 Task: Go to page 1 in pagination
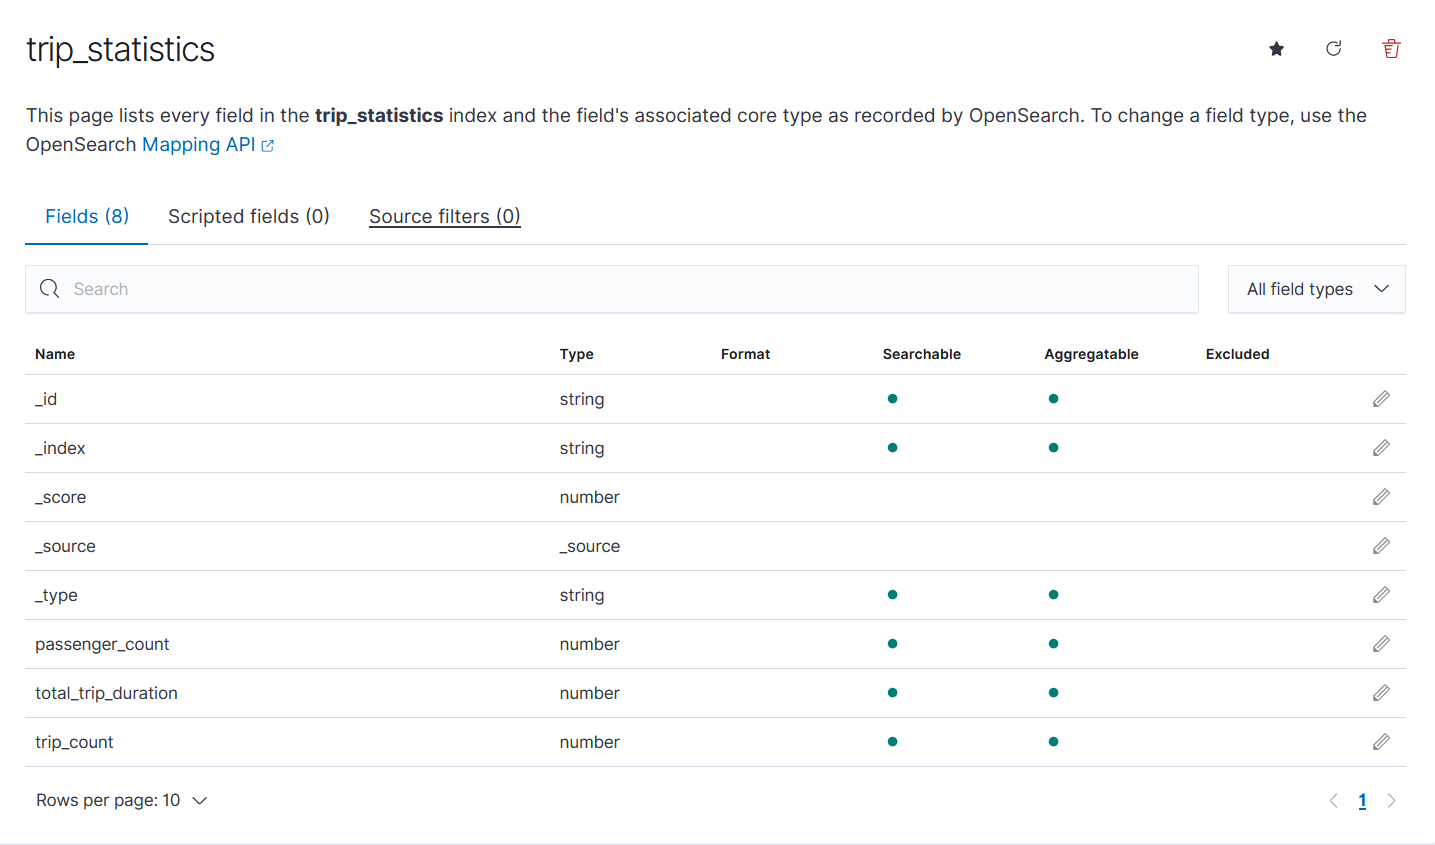click(1362, 800)
